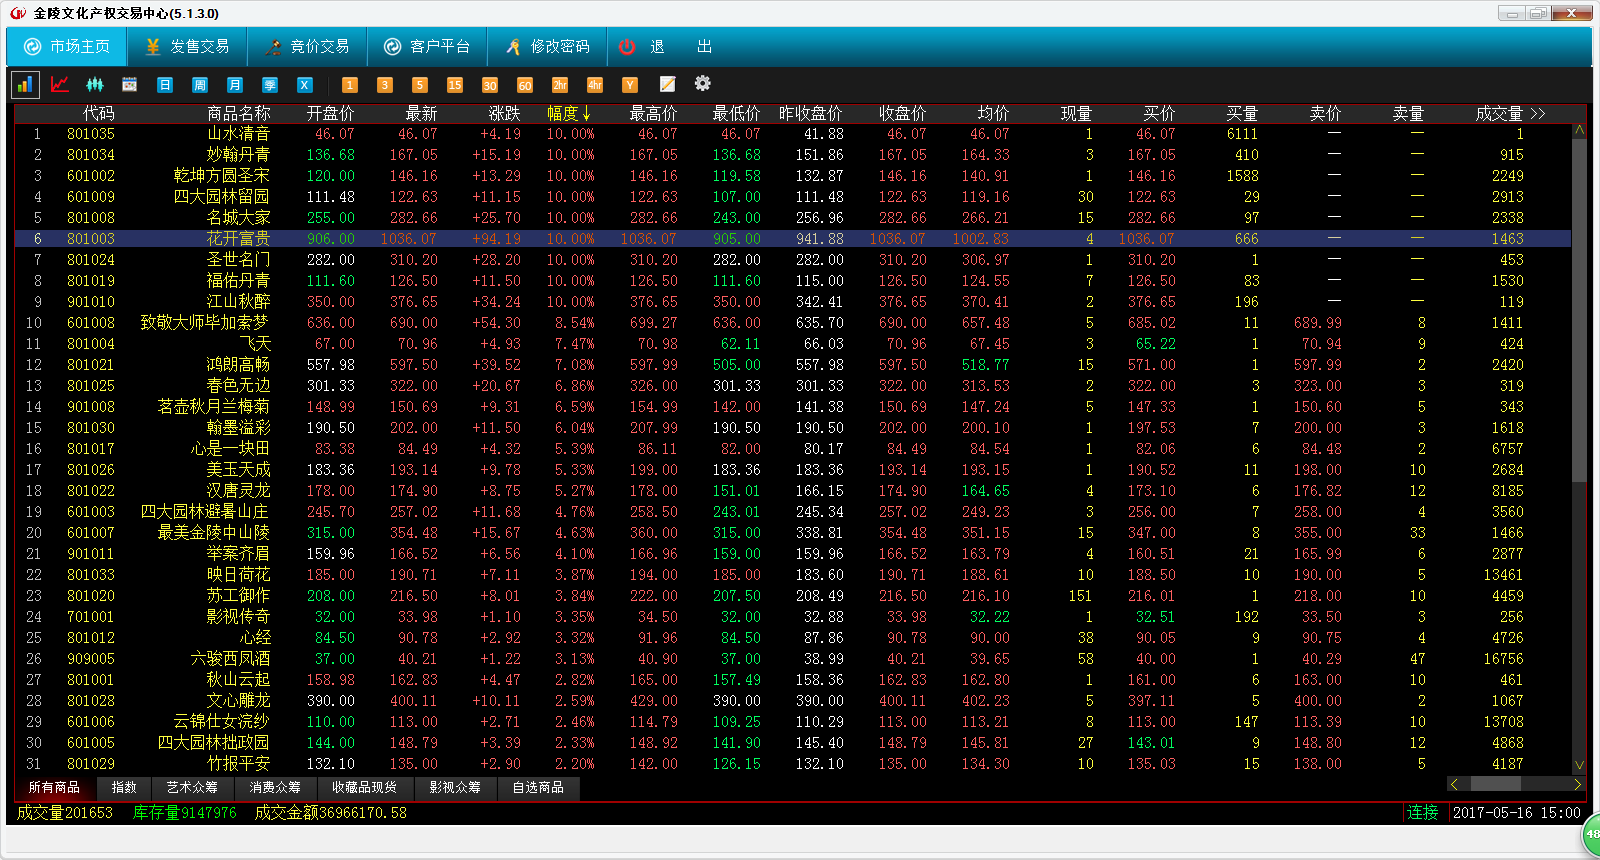Select row 鸿朗高畅
1600x860 pixels.
pyautogui.click(x=792, y=365)
